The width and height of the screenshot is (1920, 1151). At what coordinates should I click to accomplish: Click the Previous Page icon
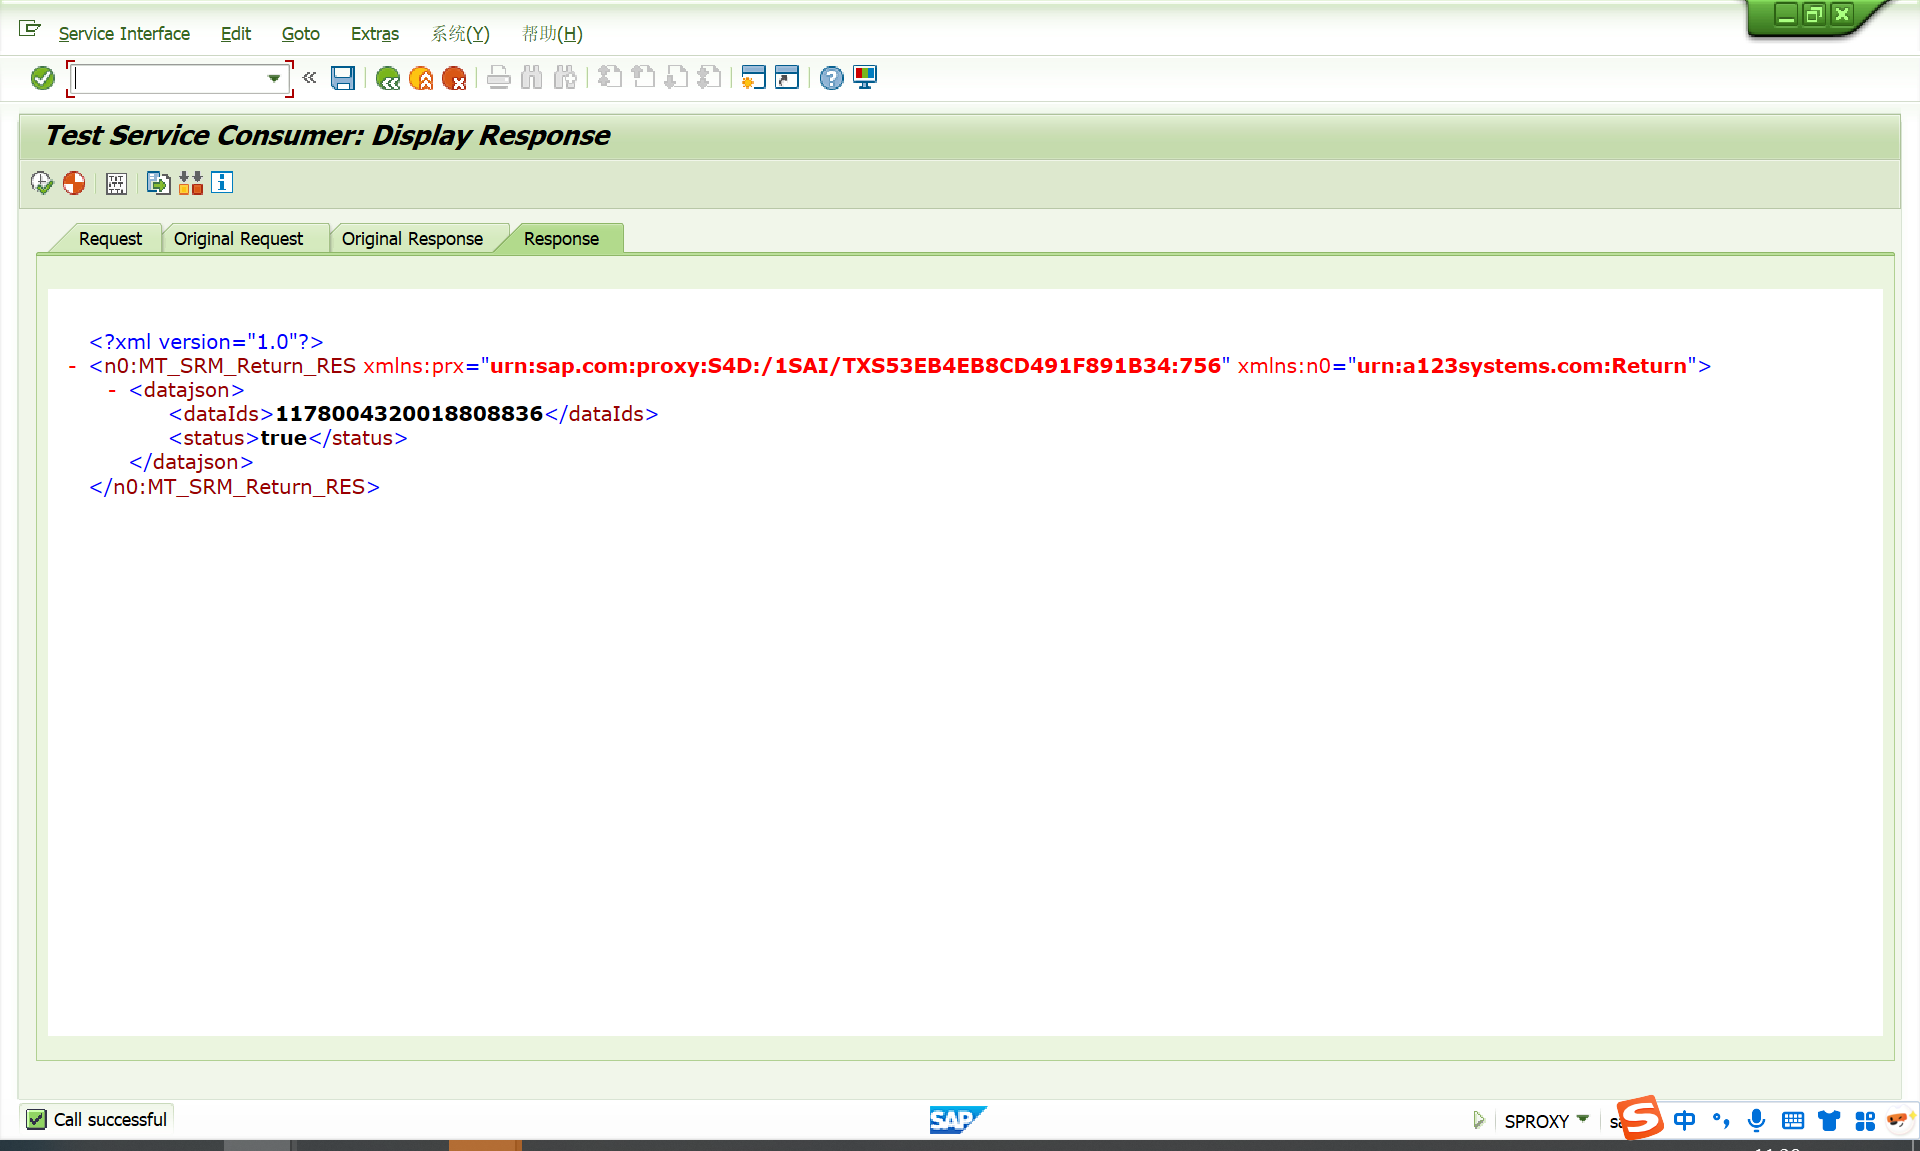(643, 78)
